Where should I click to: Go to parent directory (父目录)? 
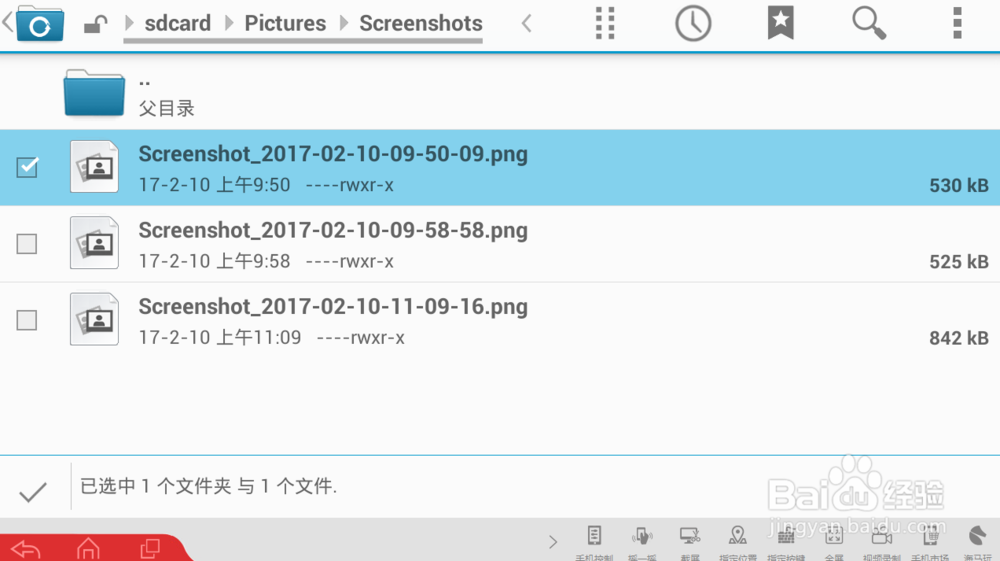pos(500,93)
